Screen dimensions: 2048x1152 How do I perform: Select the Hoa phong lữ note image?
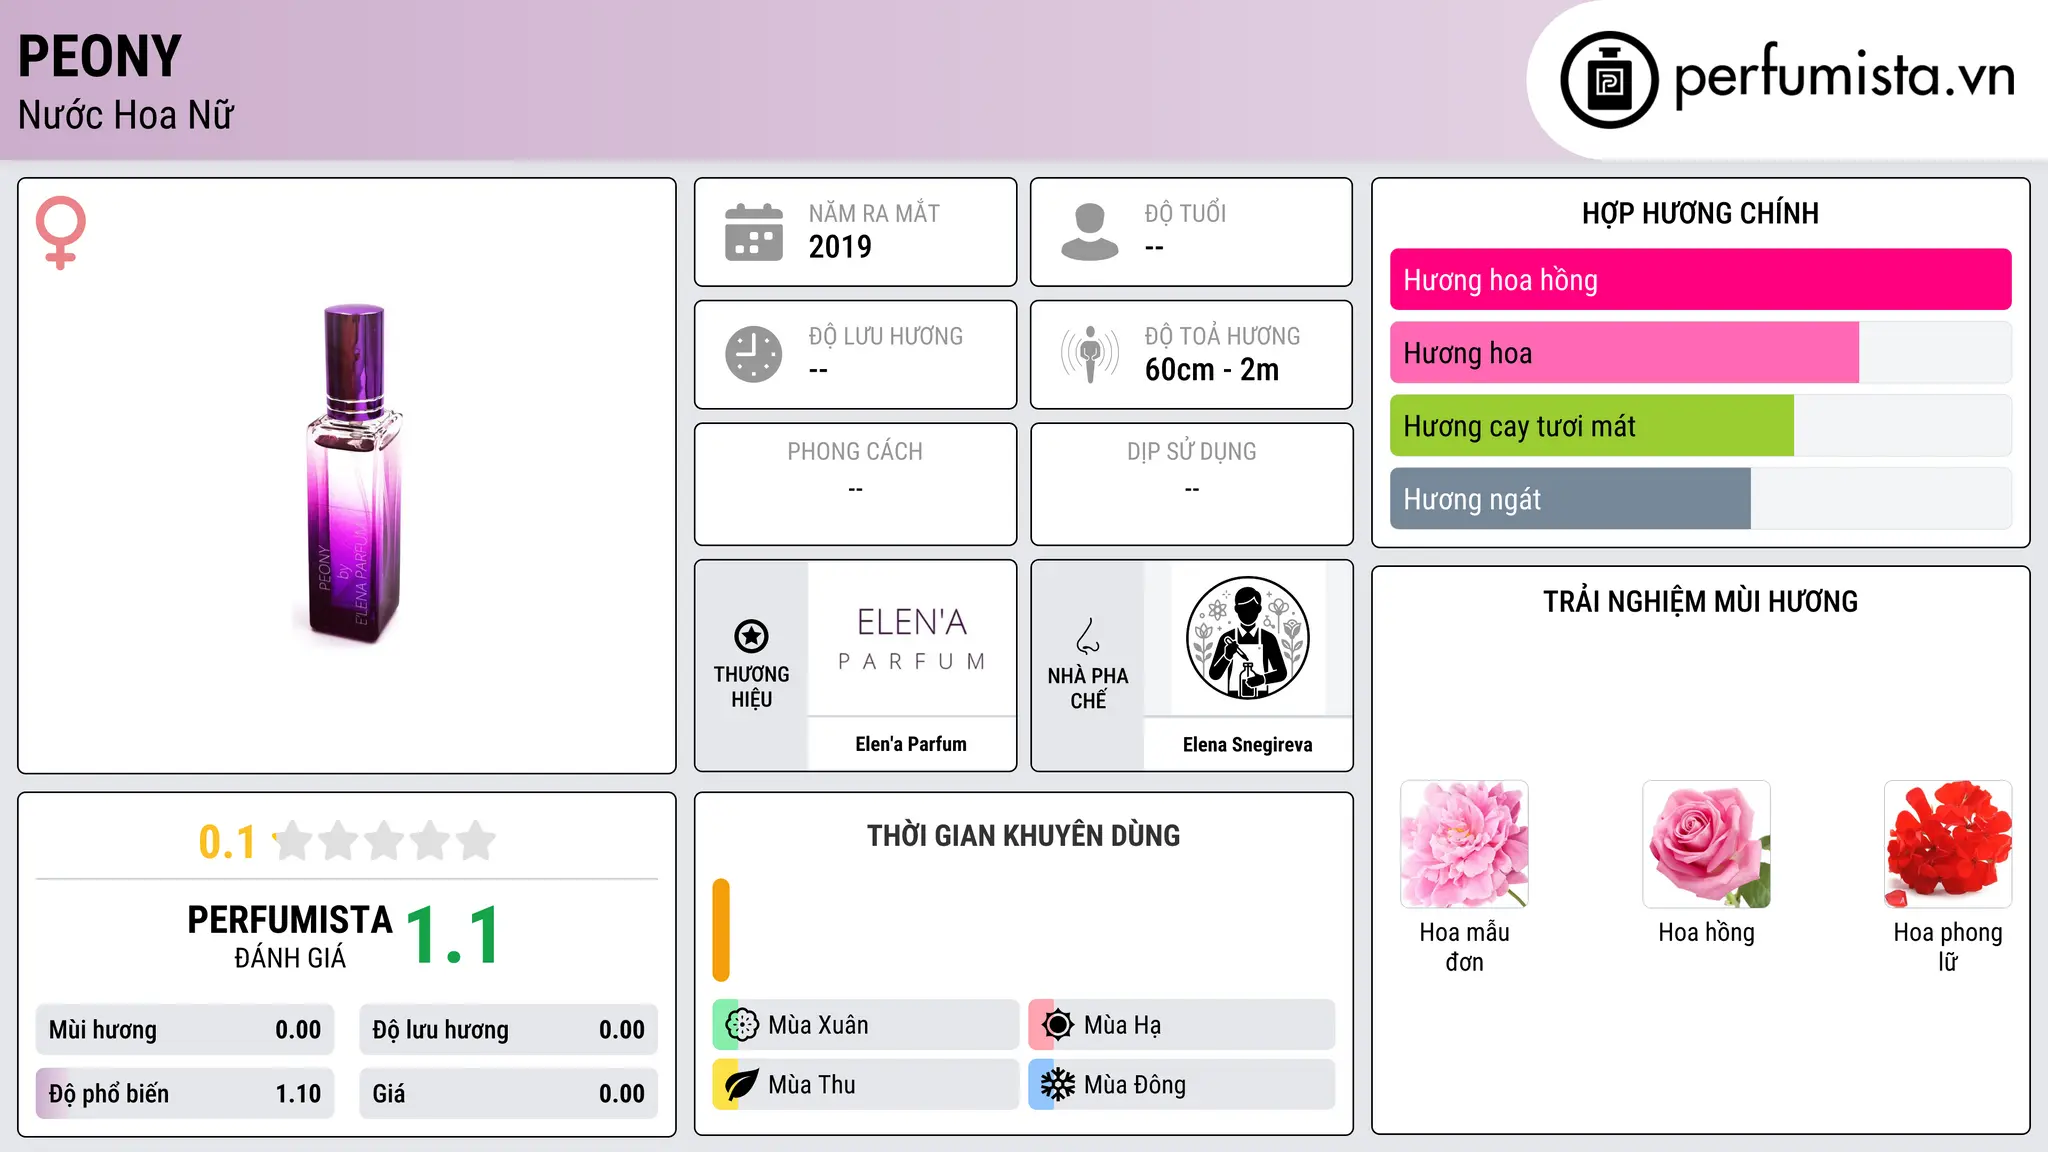click(1948, 844)
